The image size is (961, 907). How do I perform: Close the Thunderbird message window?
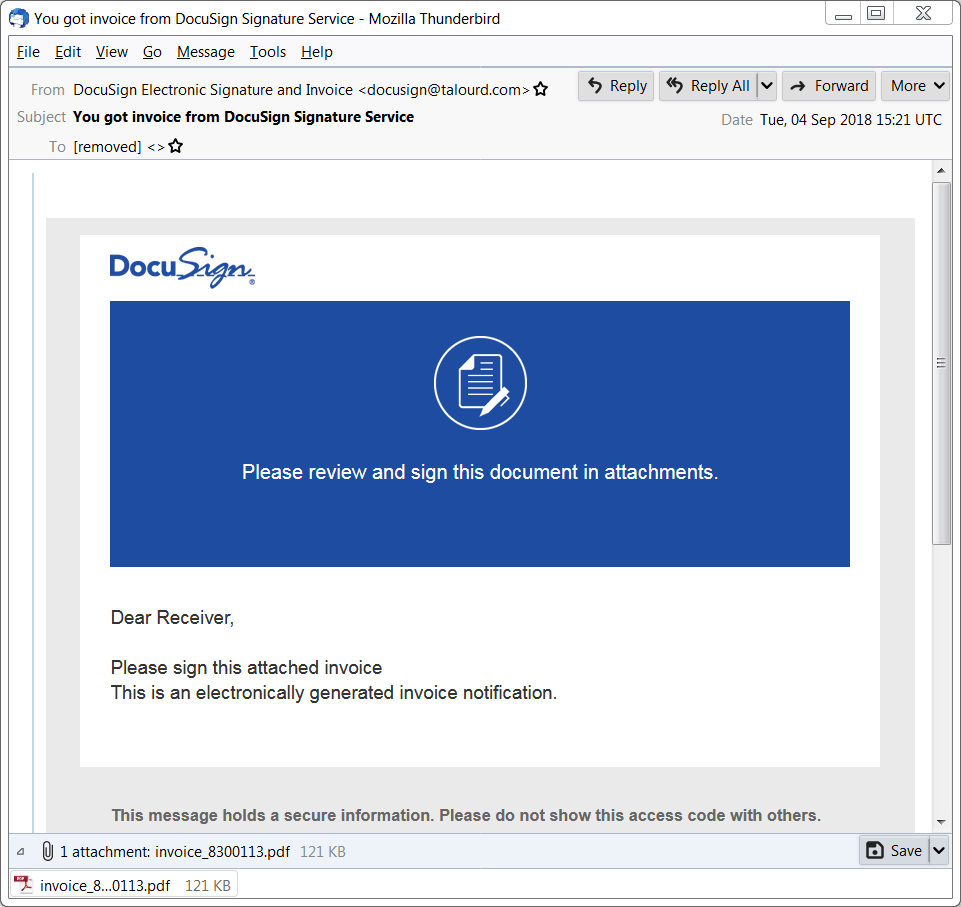[923, 13]
